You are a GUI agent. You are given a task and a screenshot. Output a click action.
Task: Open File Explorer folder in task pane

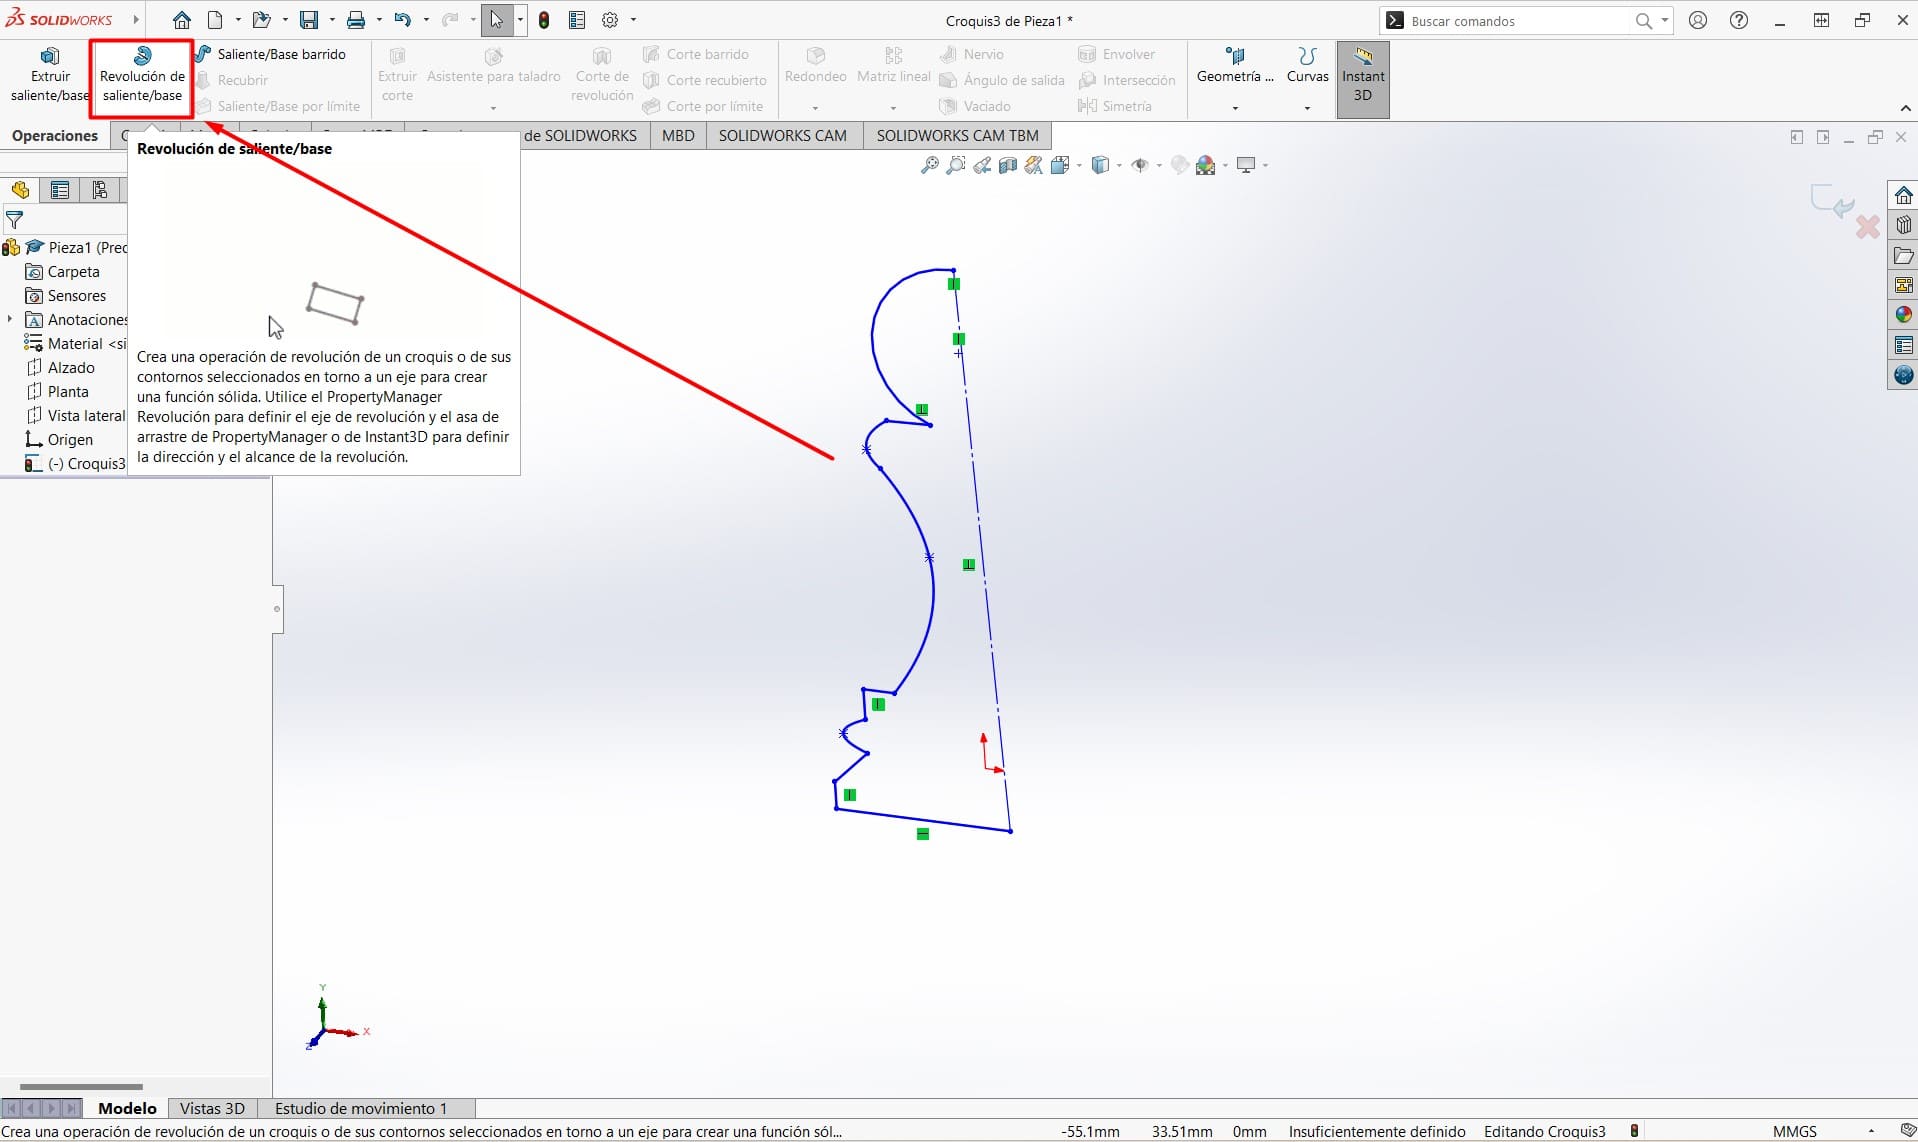click(x=1903, y=255)
